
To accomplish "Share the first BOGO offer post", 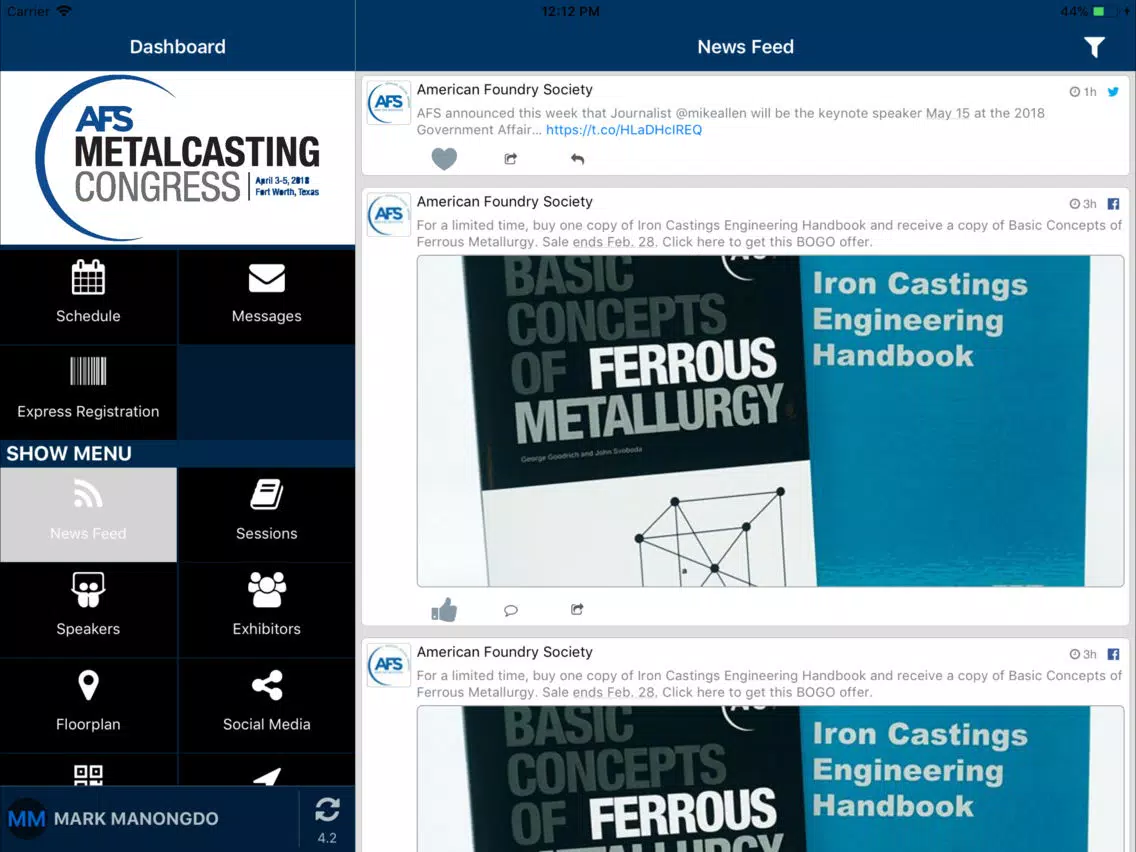I will (577, 609).
